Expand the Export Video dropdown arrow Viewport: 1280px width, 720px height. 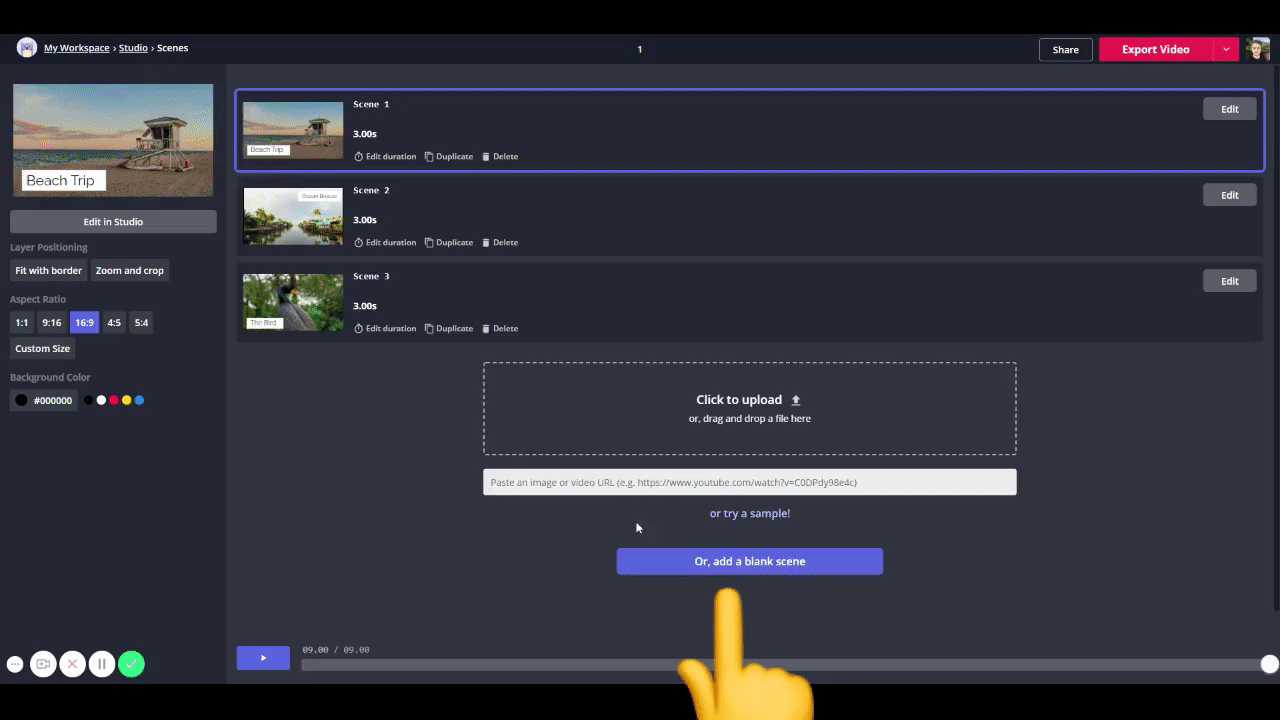(1226, 49)
